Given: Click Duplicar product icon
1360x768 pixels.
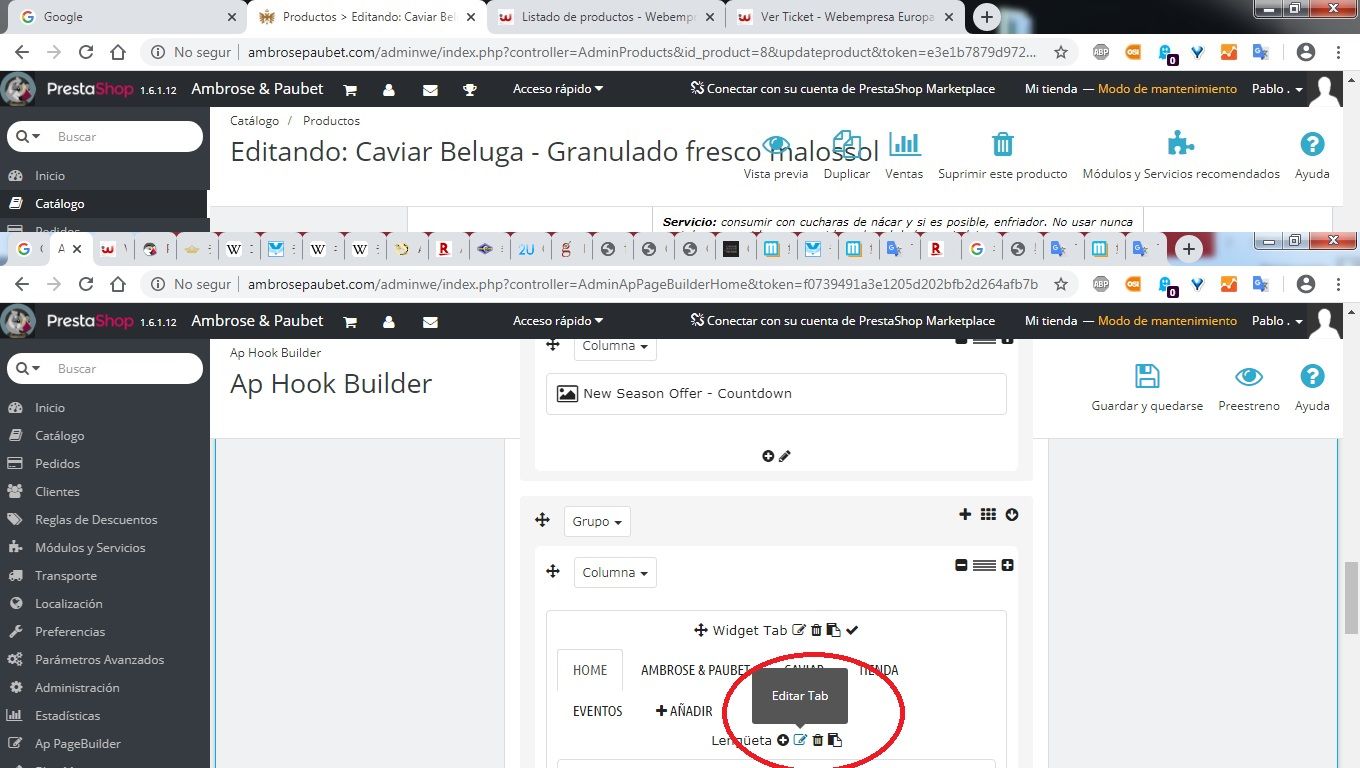Looking at the screenshot, I should [846, 145].
